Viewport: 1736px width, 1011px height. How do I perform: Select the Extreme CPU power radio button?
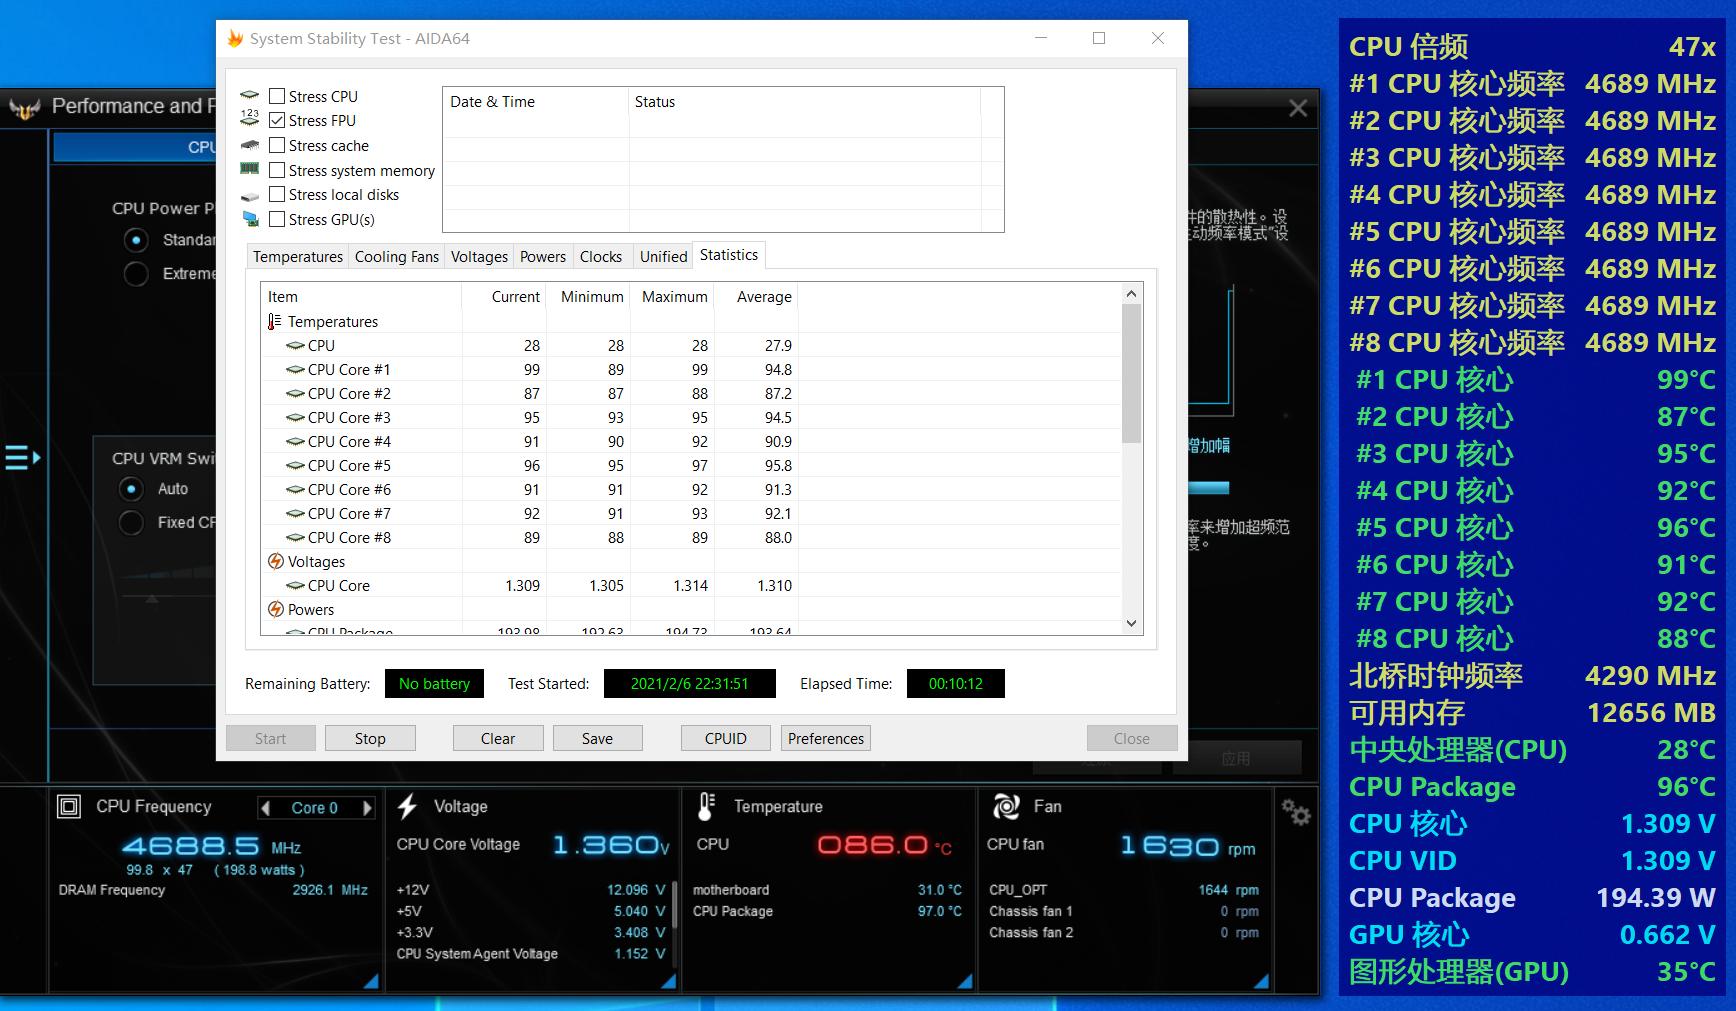136,274
